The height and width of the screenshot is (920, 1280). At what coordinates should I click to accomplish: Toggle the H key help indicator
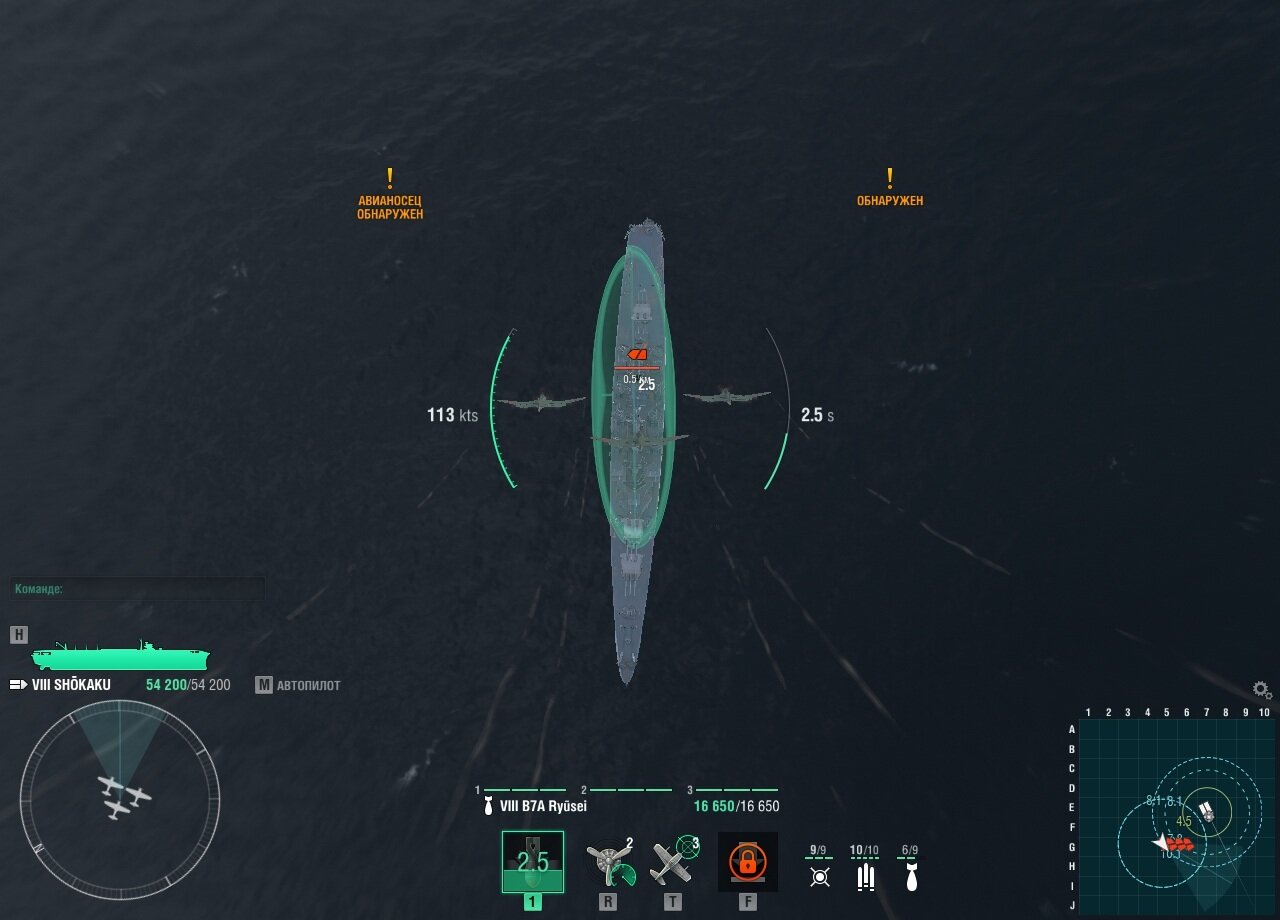click(19, 635)
